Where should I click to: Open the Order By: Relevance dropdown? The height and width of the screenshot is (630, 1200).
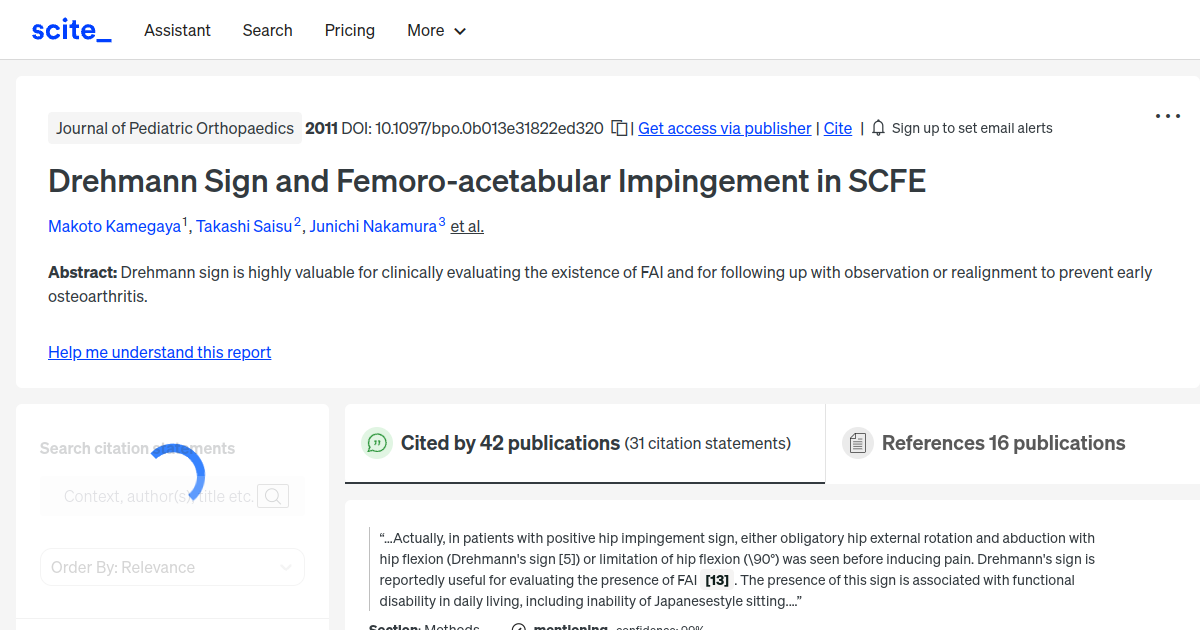(172, 567)
